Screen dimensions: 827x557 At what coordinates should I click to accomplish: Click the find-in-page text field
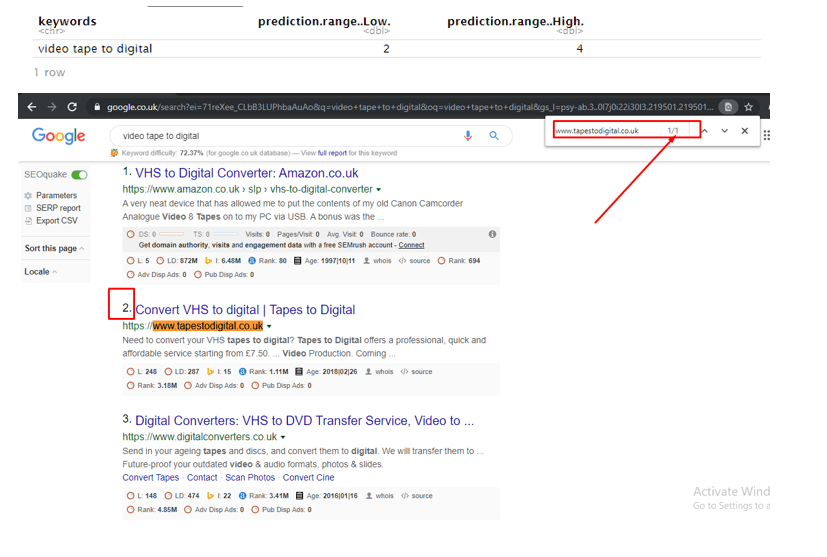point(609,131)
